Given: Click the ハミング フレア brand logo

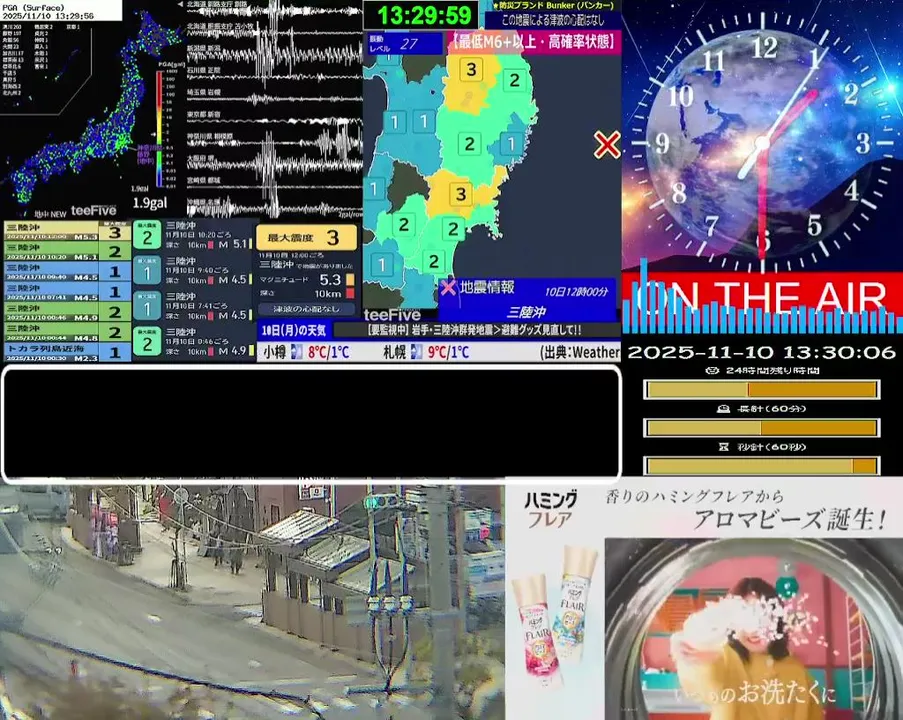Looking at the screenshot, I should click(x=550, y=510).
